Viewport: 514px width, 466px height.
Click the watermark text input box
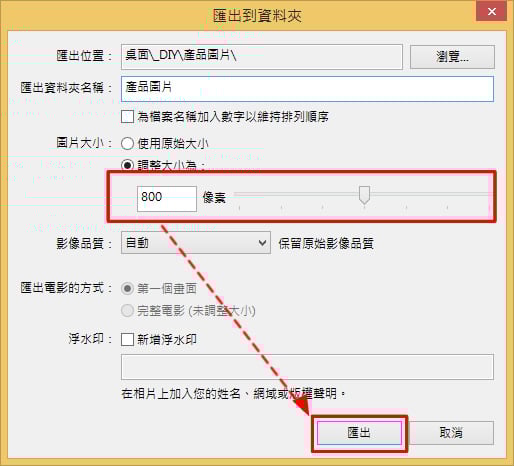pos(307,367)
